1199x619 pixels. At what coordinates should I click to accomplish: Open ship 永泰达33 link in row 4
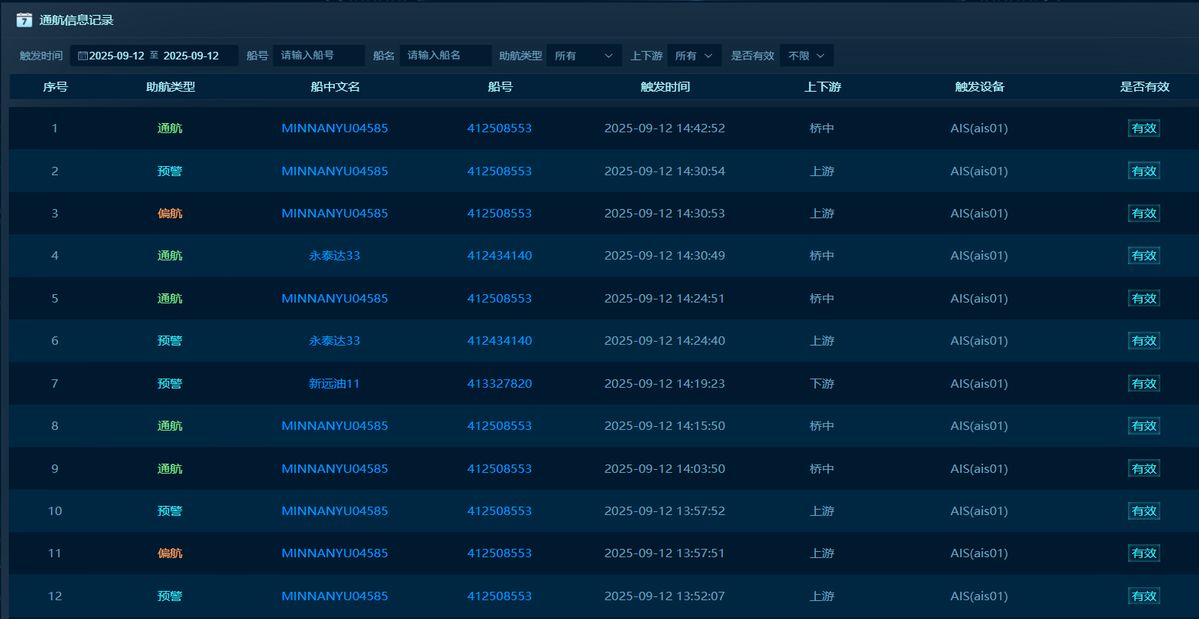point(334,256)
